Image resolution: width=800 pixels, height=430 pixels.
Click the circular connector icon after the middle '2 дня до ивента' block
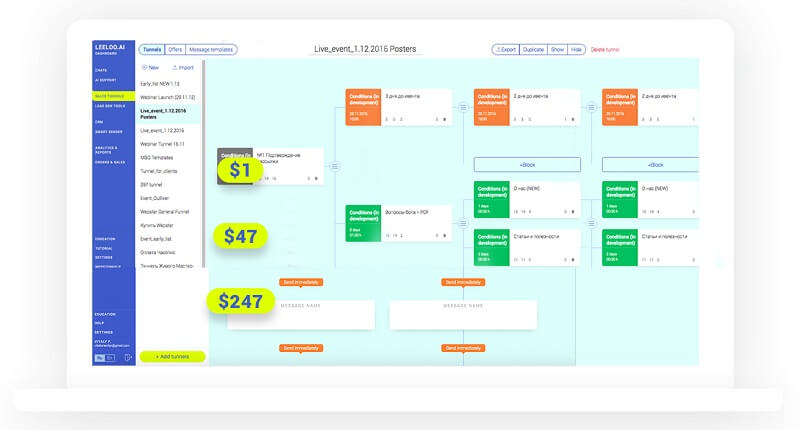[592, 105]
